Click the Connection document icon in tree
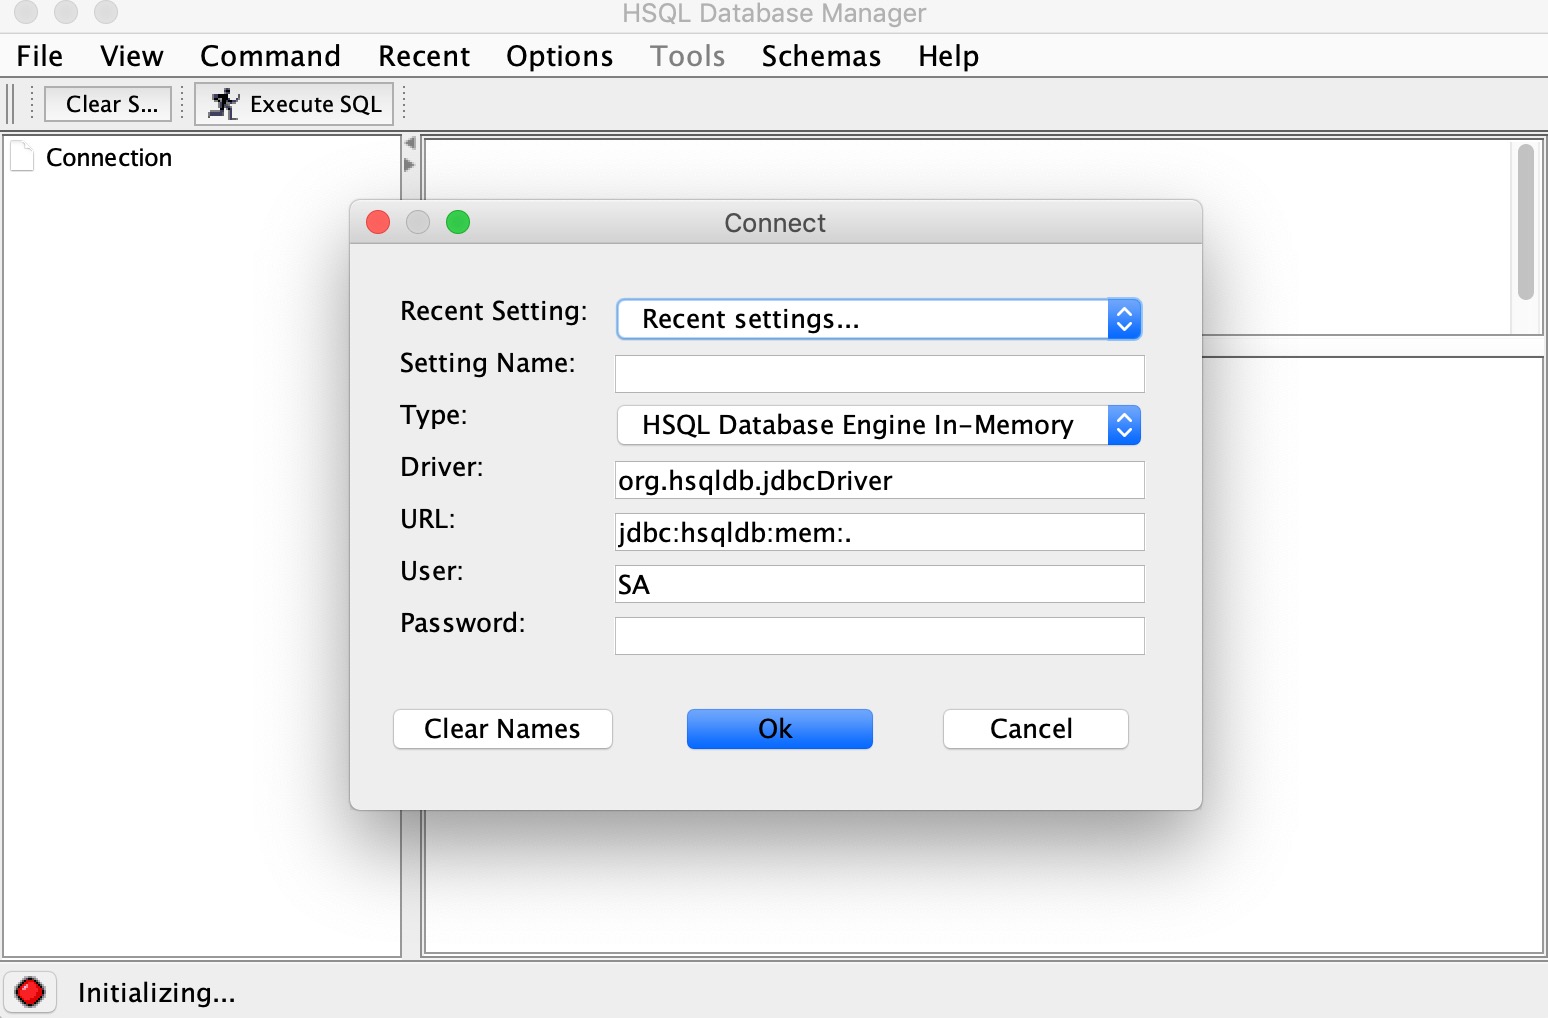1548x1018 pixels. 22,157
